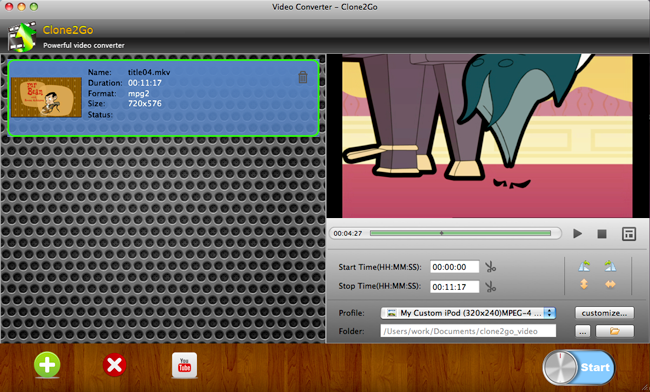
Task: Flip video horizontally with orange arrows
Action: [x=610, y=284]
